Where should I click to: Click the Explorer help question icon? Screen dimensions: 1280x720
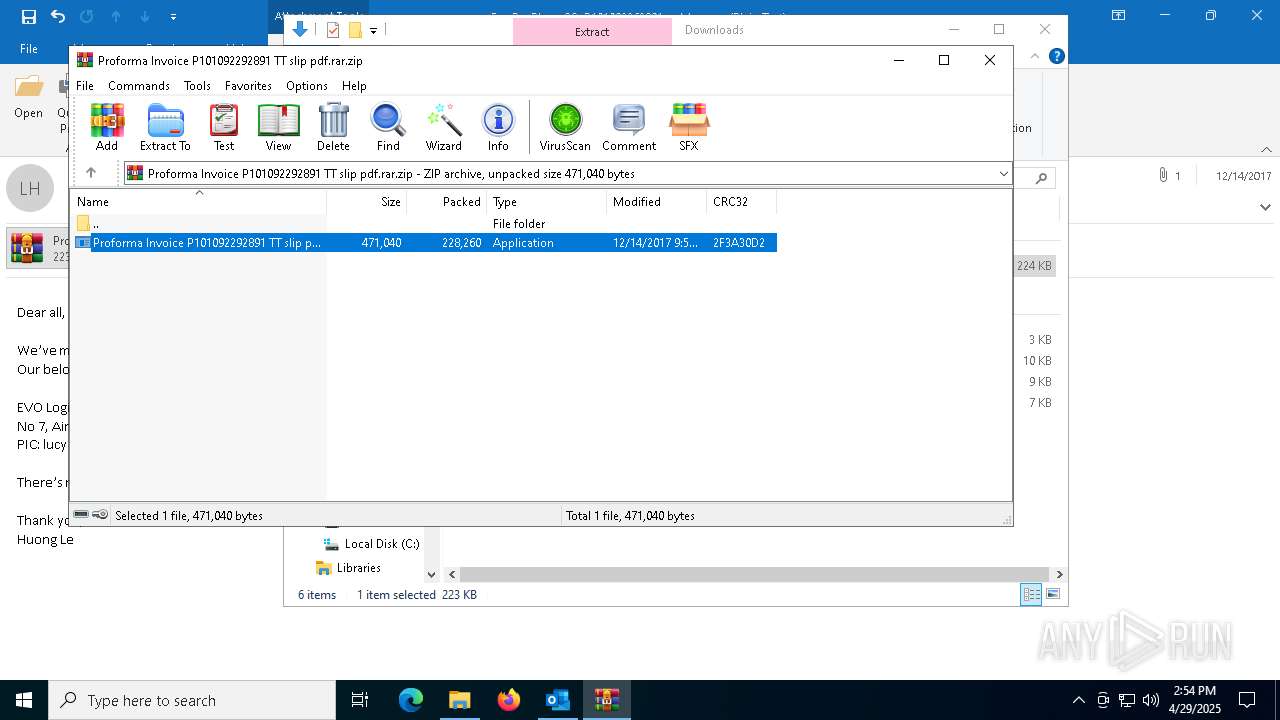point(1056,56)
